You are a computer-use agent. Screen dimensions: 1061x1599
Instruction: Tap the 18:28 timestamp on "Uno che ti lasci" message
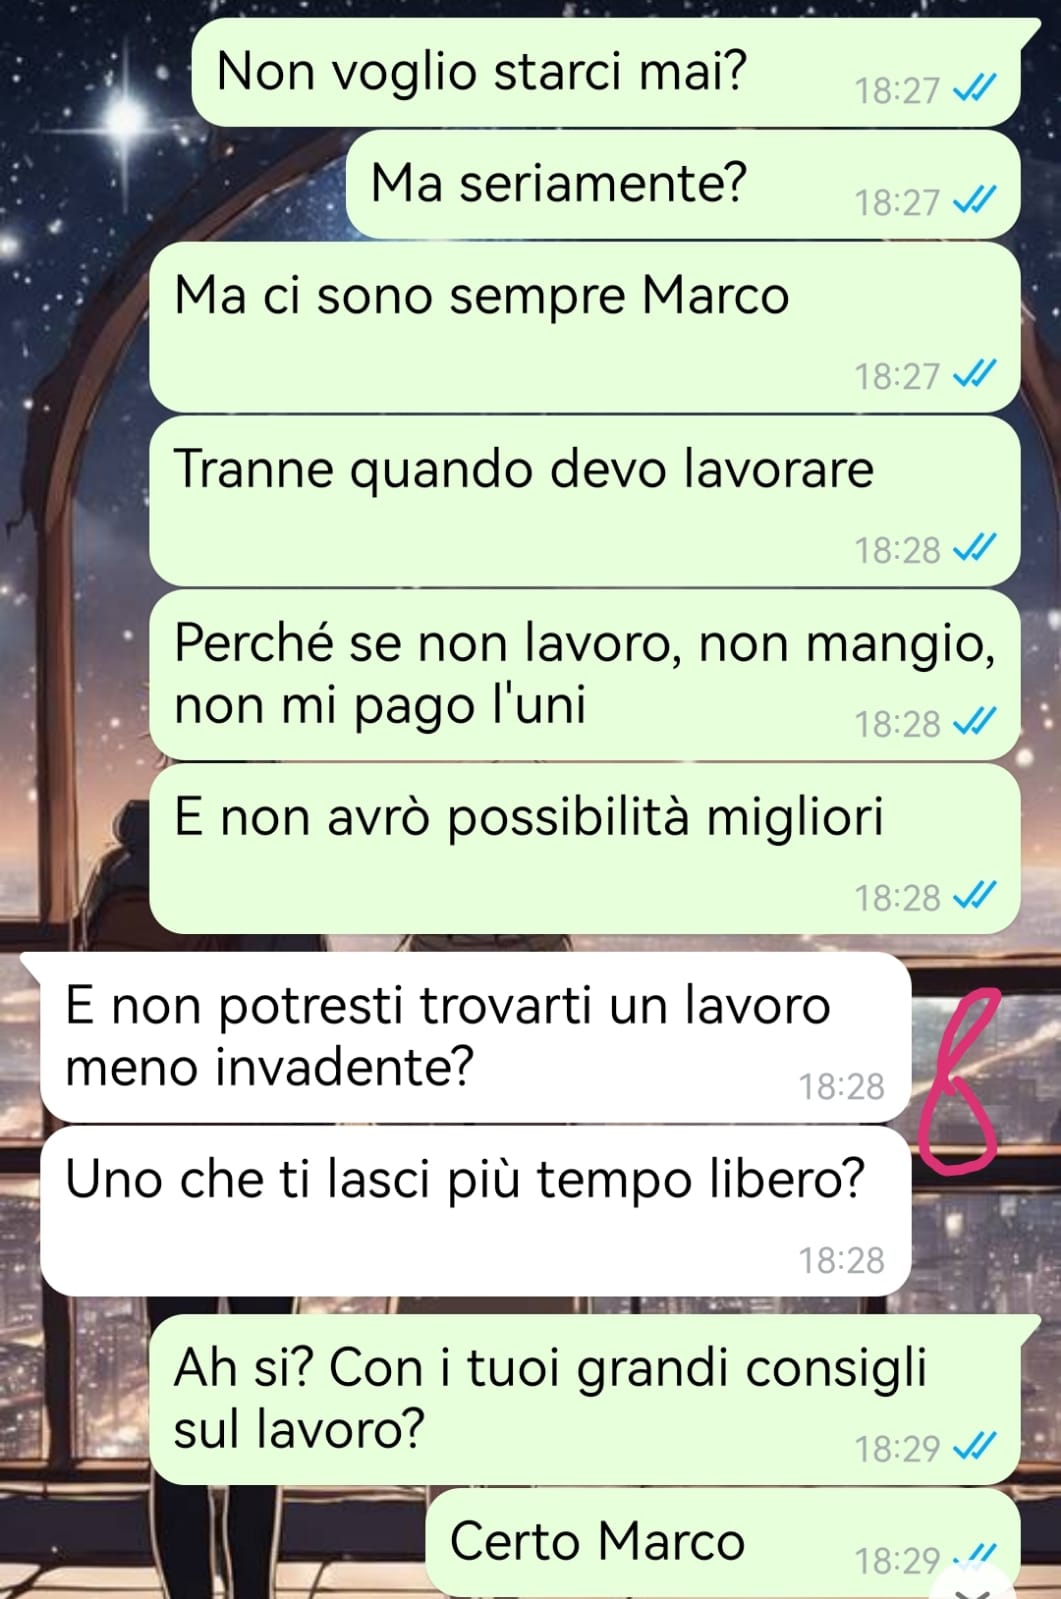point(841,1260)
